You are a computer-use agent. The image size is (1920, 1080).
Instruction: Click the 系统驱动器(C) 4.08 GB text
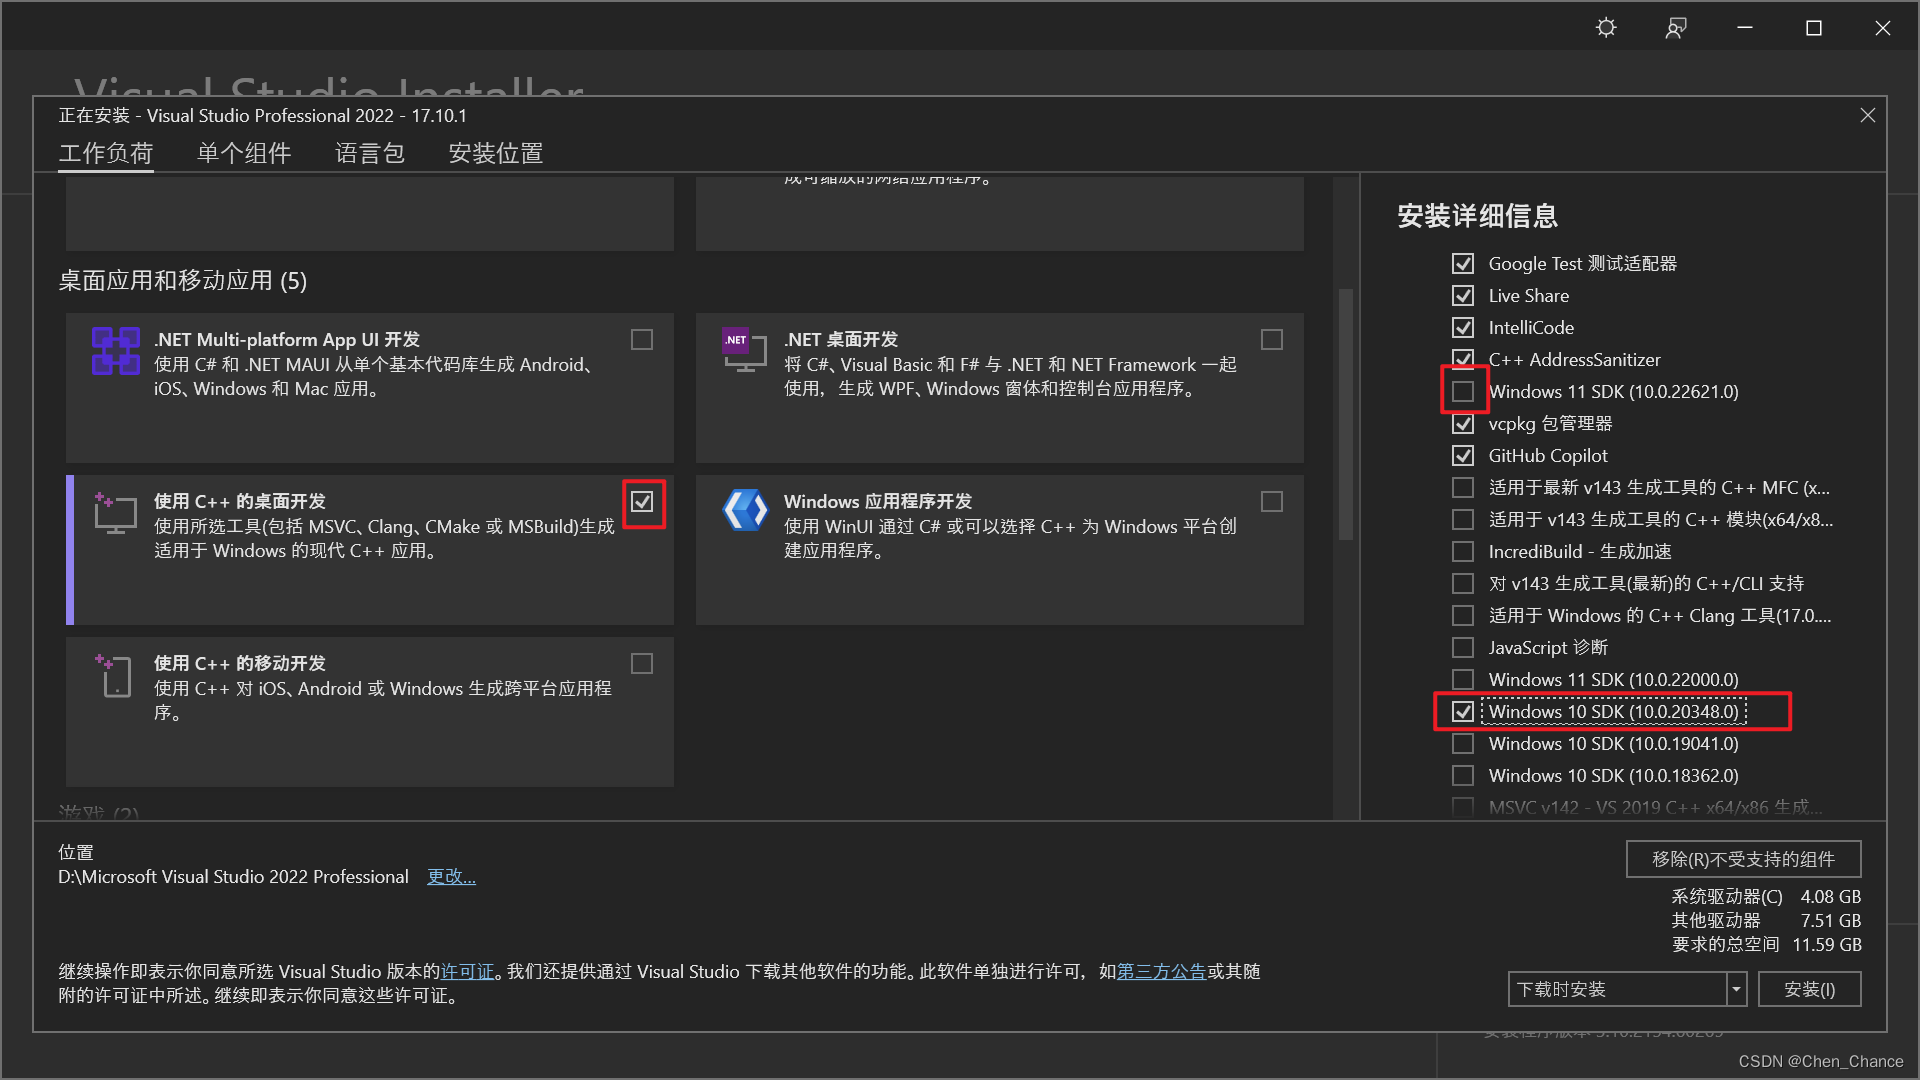[x=1767, y=897]
